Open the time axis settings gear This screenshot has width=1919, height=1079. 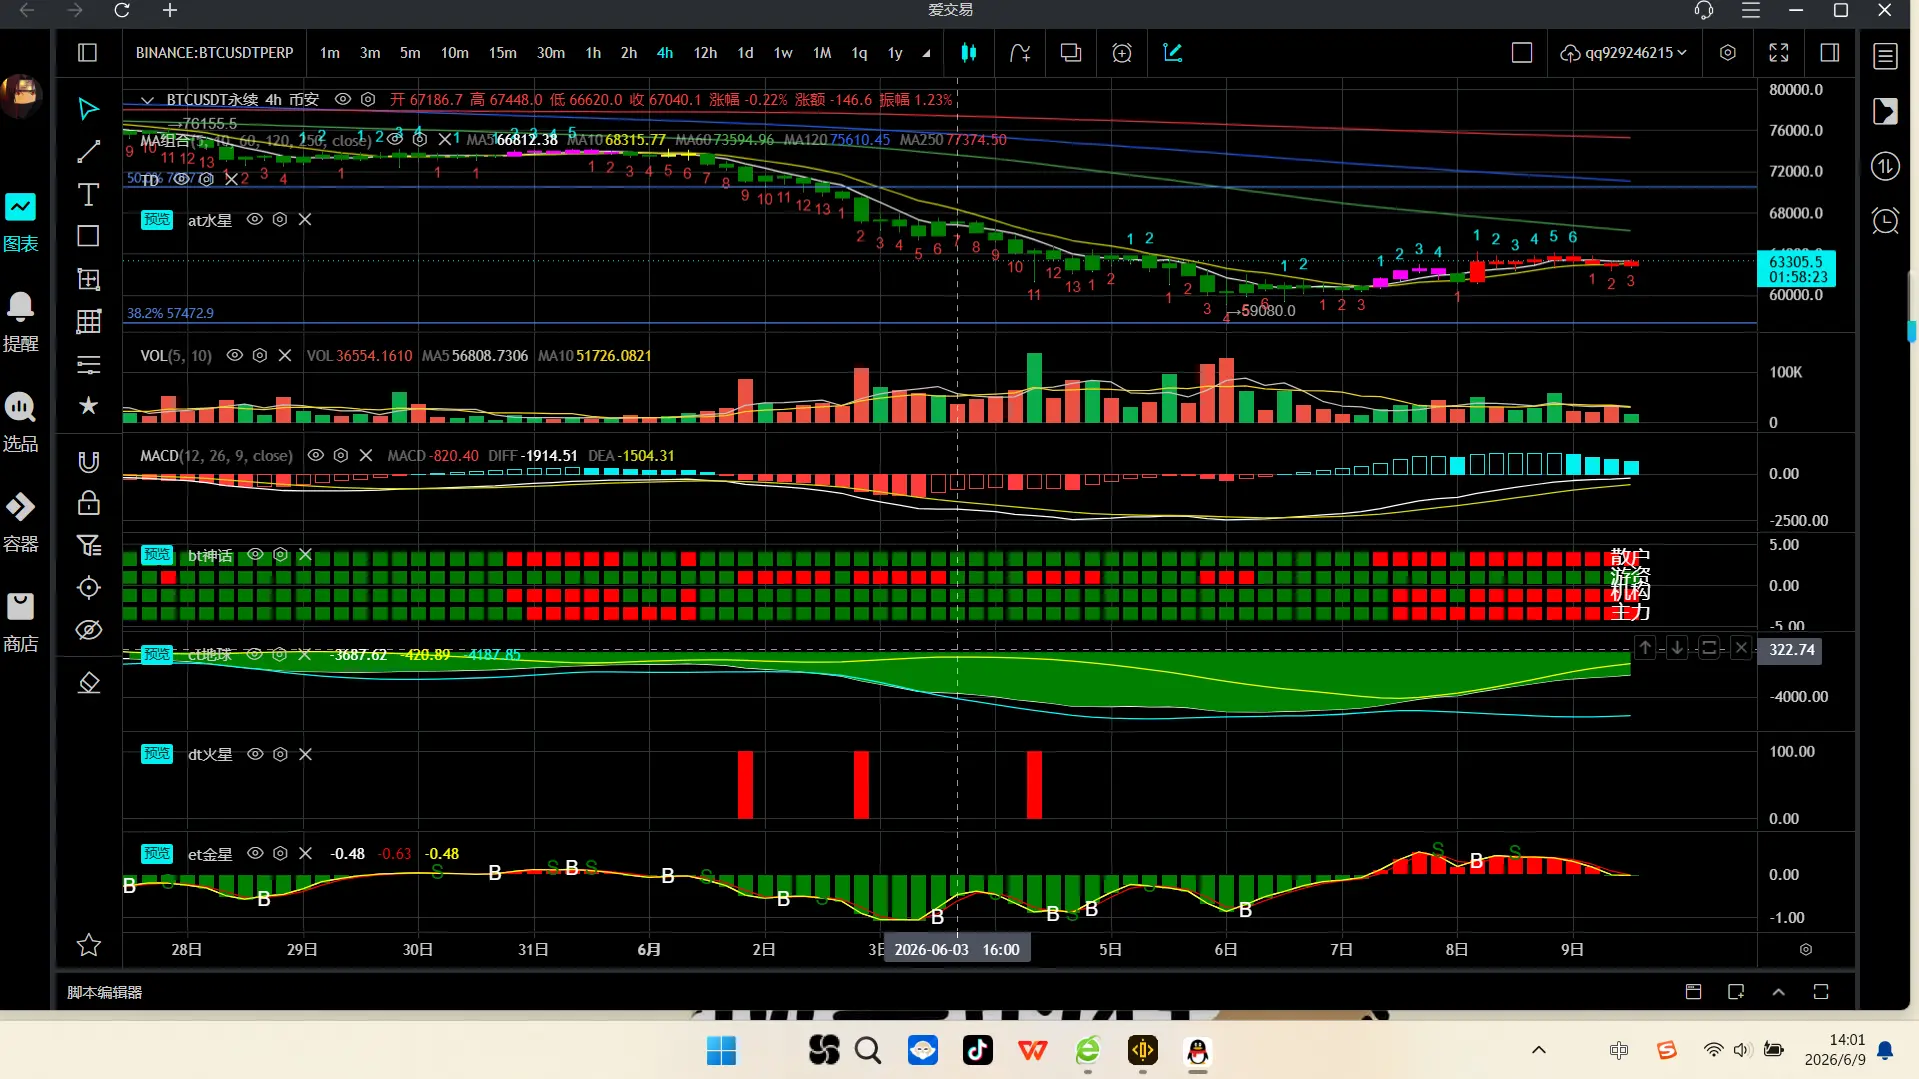coord(1805,949)
